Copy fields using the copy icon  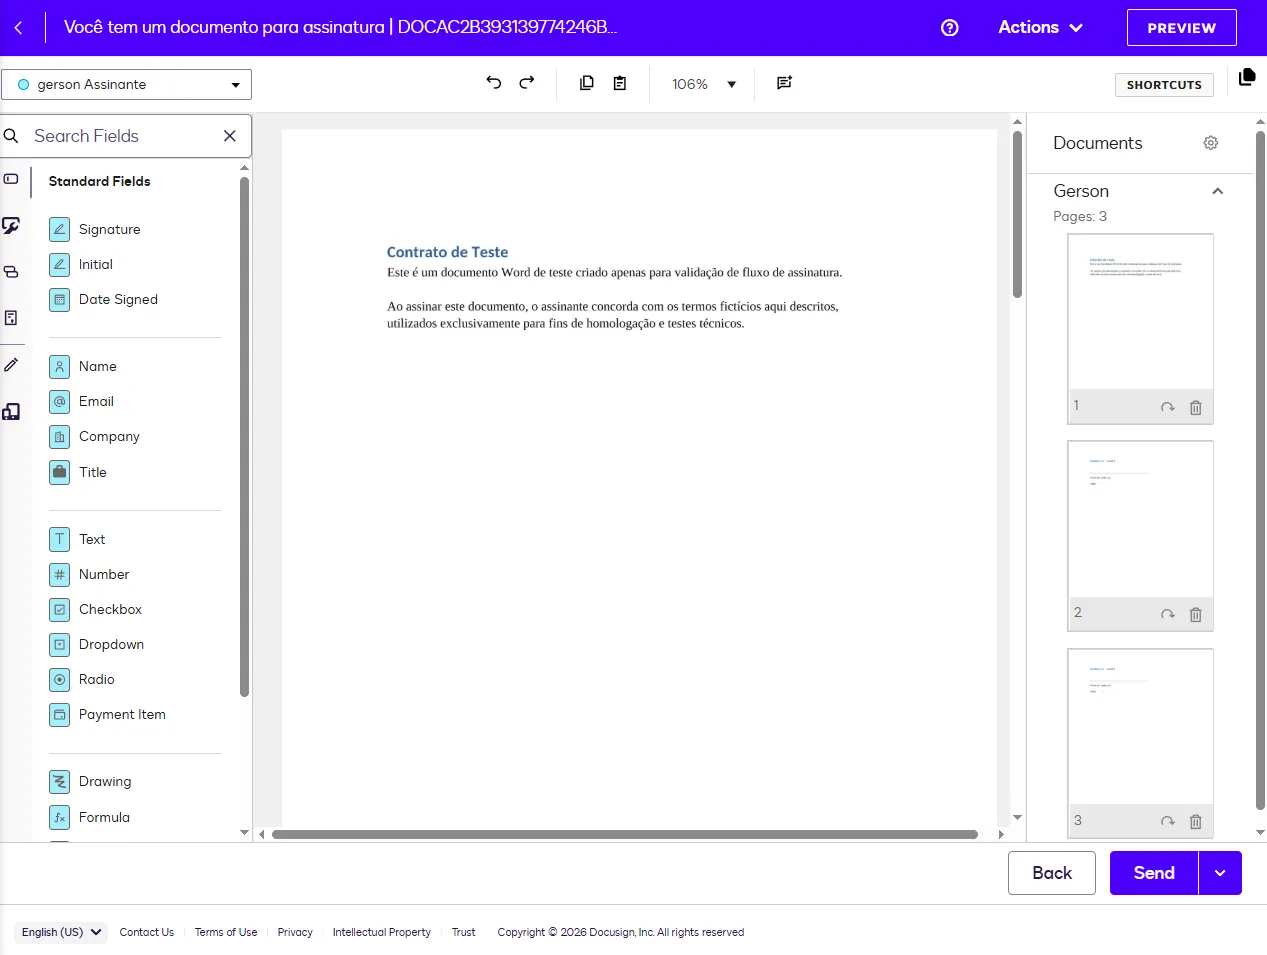pyautogui.click(x=587, y=83)
